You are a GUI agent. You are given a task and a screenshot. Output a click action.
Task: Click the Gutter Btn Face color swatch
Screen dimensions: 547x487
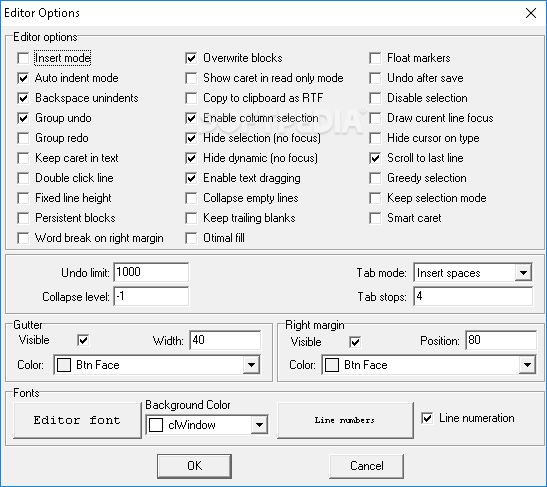[x=64, y=365]
